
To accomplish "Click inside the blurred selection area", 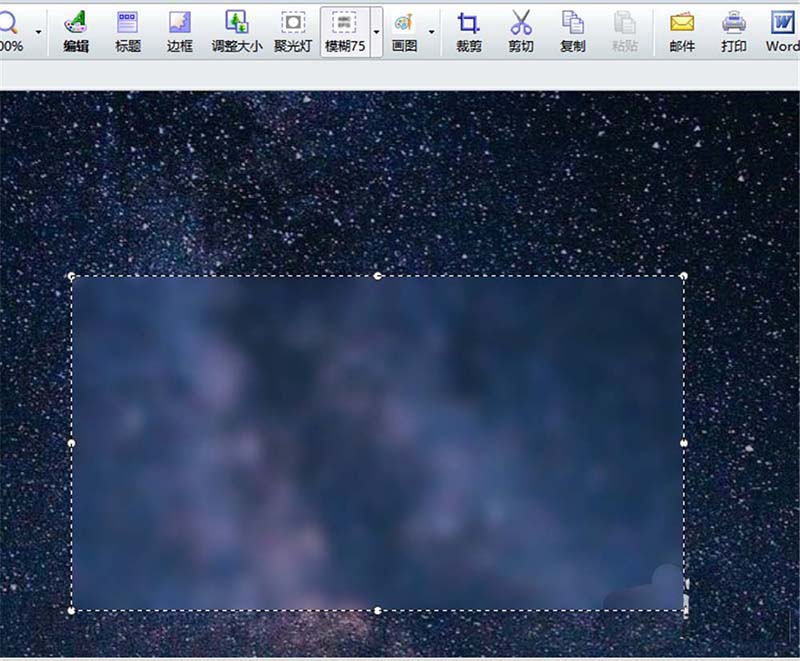I will tap(378, 443).
